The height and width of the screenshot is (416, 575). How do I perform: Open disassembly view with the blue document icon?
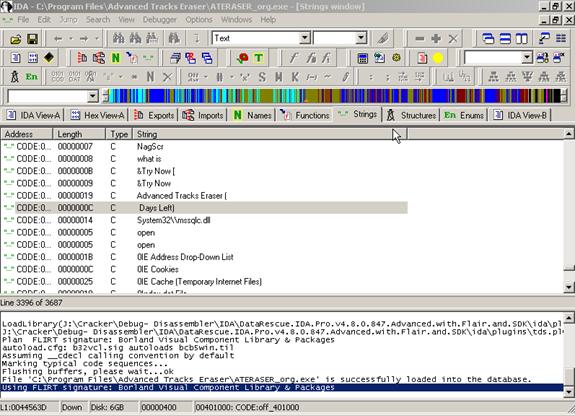pyautogui.click(x=15, y=58)
